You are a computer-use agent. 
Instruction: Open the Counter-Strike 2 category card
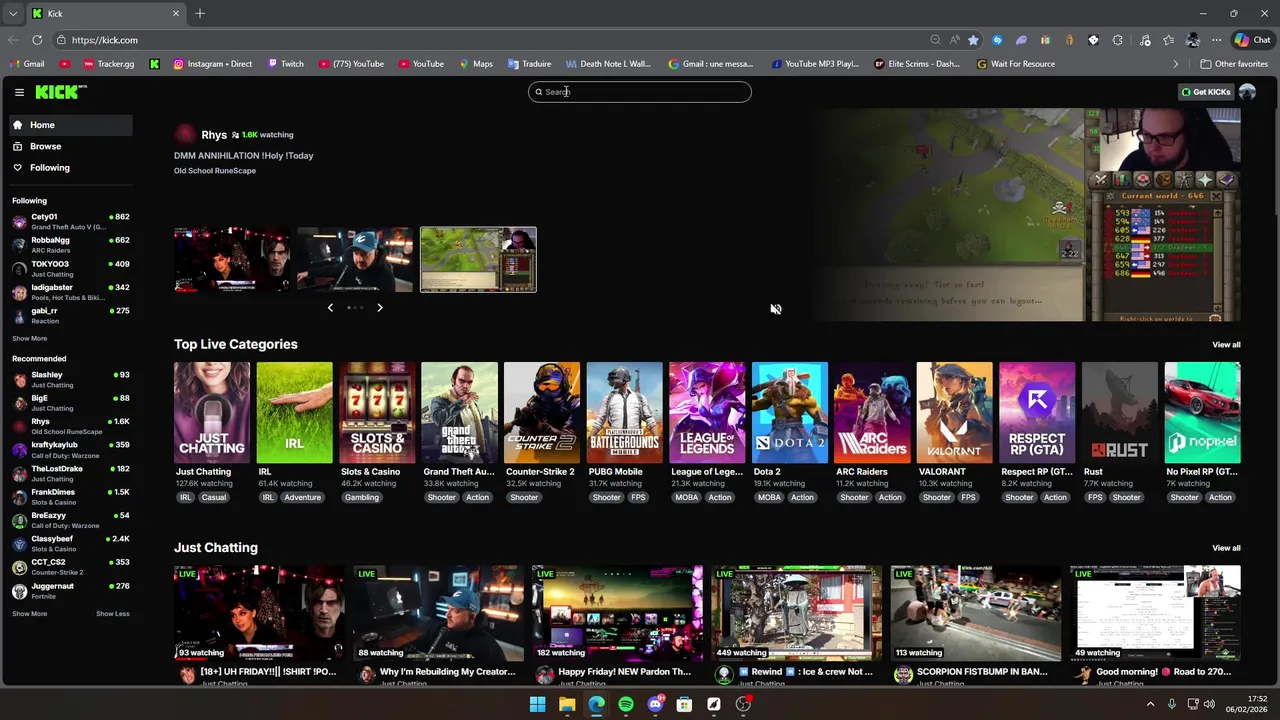pyautogui.click(x=542, y=413)
